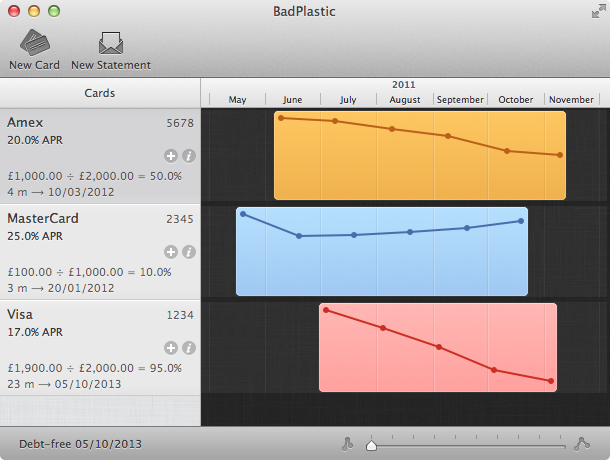610x460 pixels.
Task: Click Visa plus button
Action: 171,348
